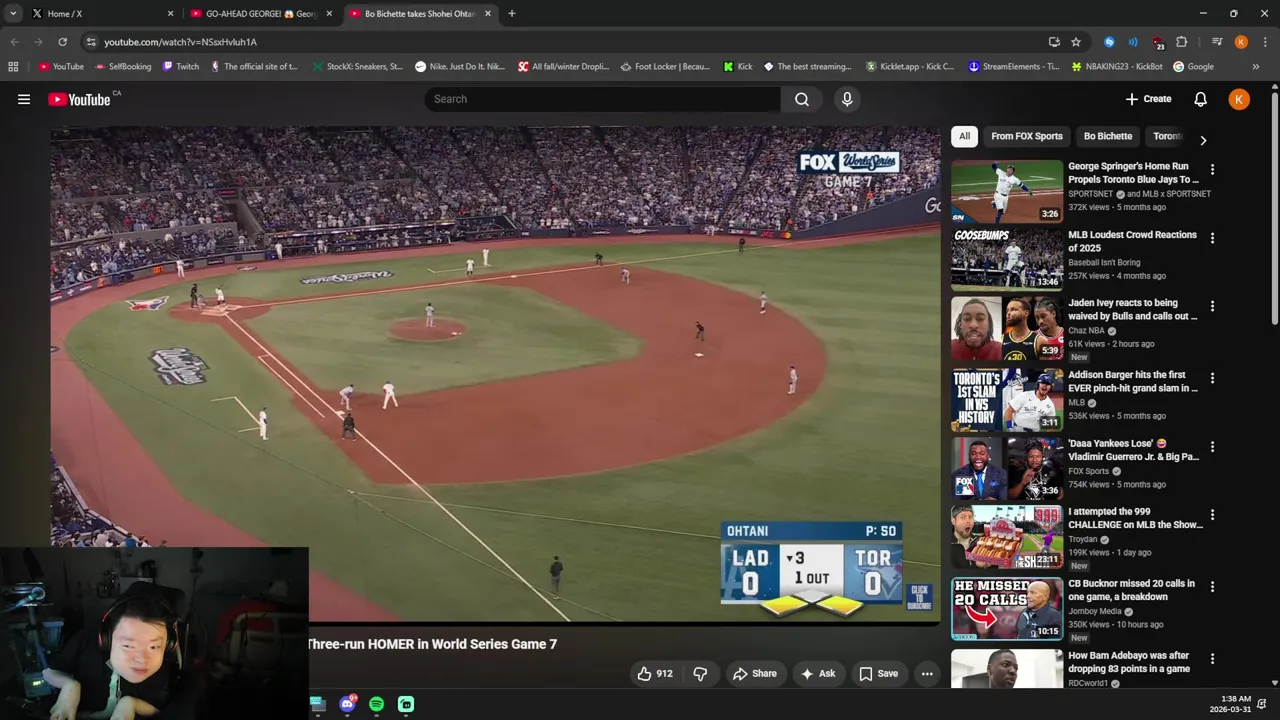Image resolution: width=1280 pixels, height=720 pixels.
Task: Bookmark this page with the star icon
Action: tap(1076, 42)
